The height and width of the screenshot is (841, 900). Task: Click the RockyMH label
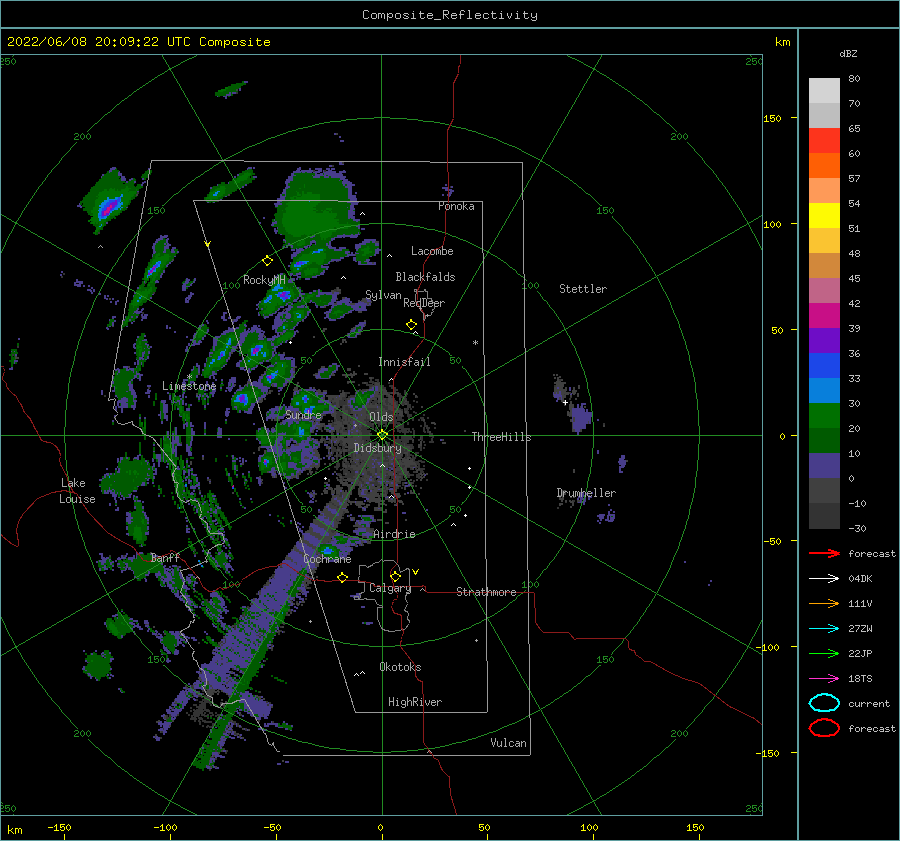(264, 280)
